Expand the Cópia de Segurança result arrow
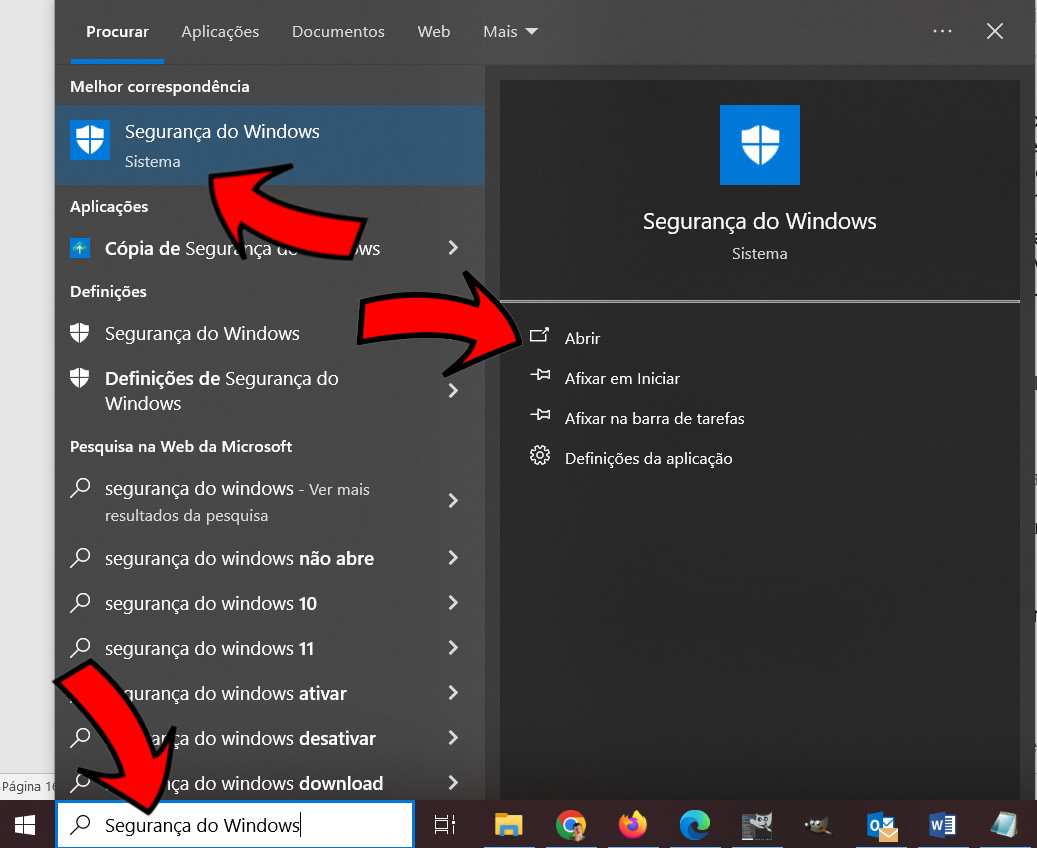Screen dimensions: 1037x848 tap(453, 247)
